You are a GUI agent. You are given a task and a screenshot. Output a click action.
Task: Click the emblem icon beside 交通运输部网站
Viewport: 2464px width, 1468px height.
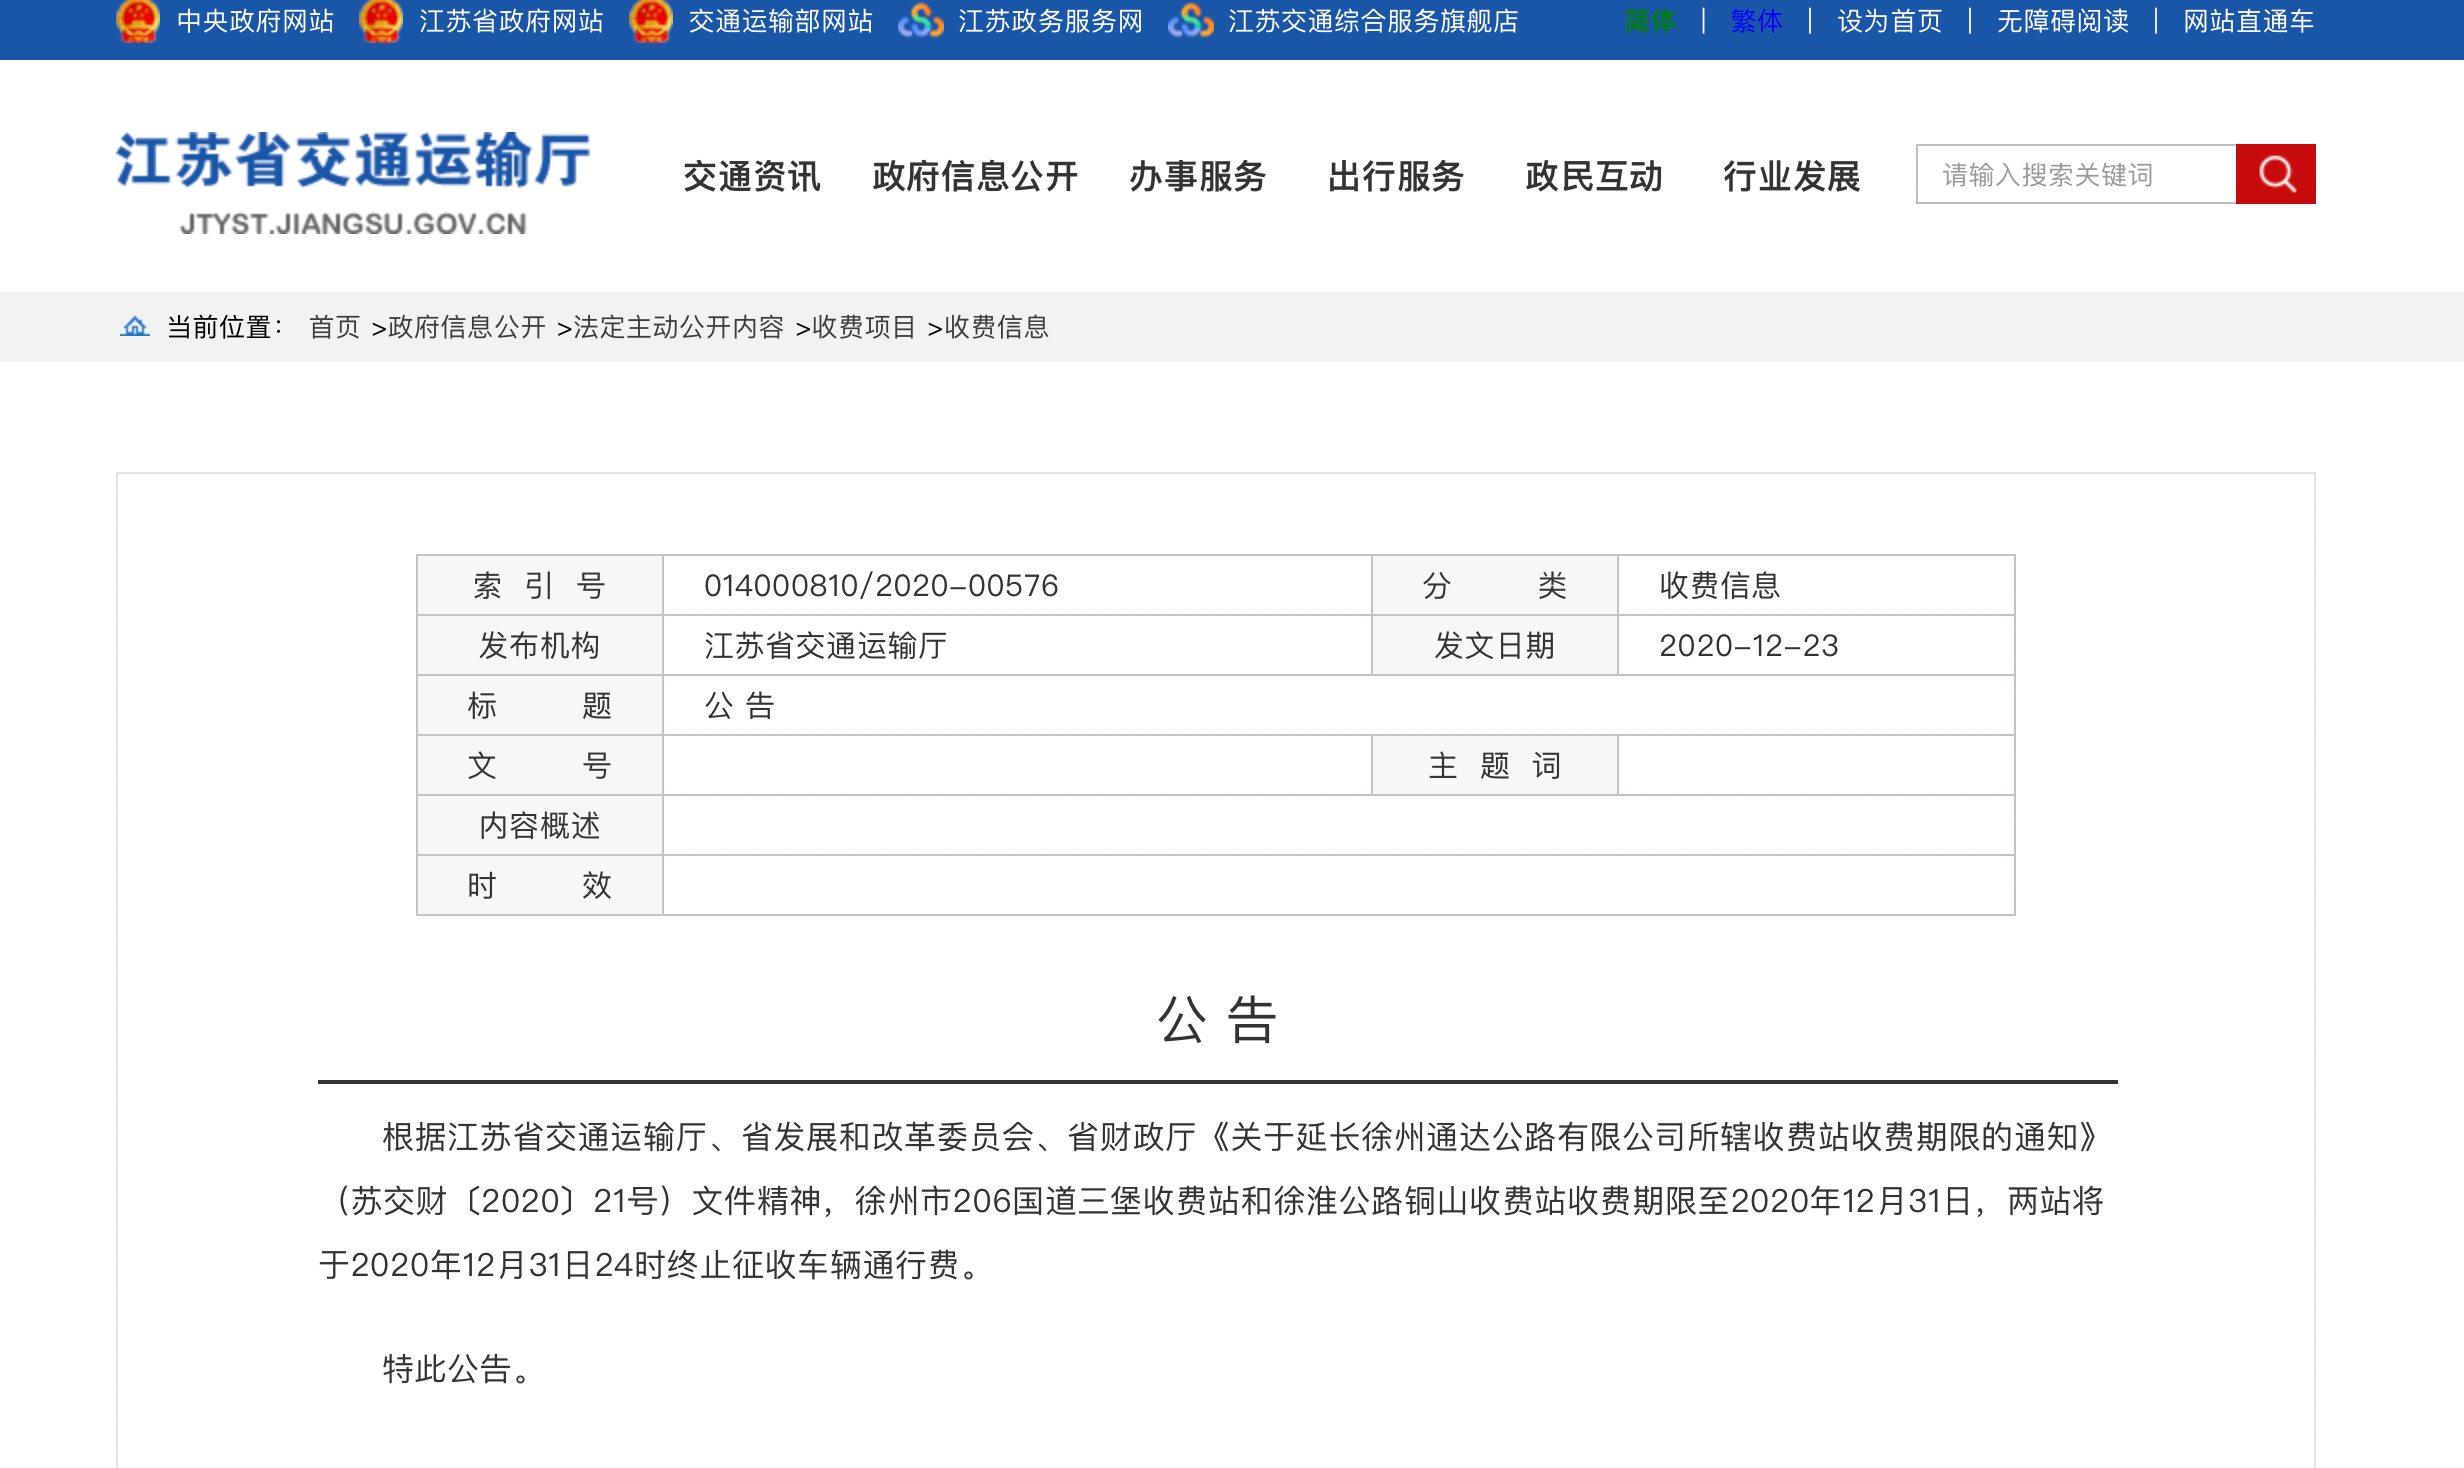(650, 20)
